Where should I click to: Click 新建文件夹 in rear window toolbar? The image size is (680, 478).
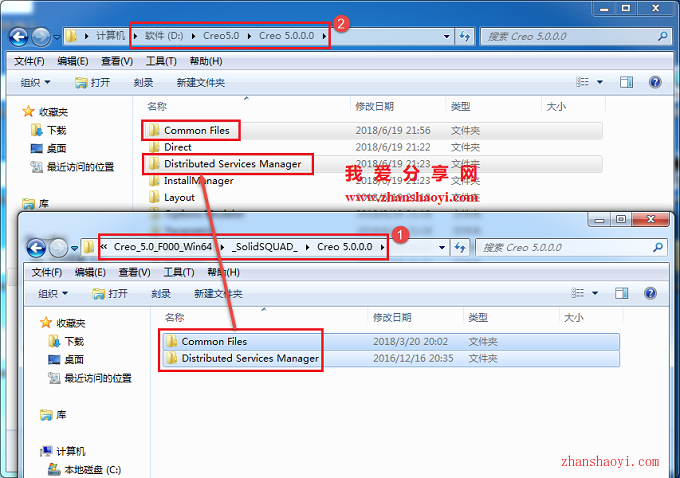(x=201, y=82)
